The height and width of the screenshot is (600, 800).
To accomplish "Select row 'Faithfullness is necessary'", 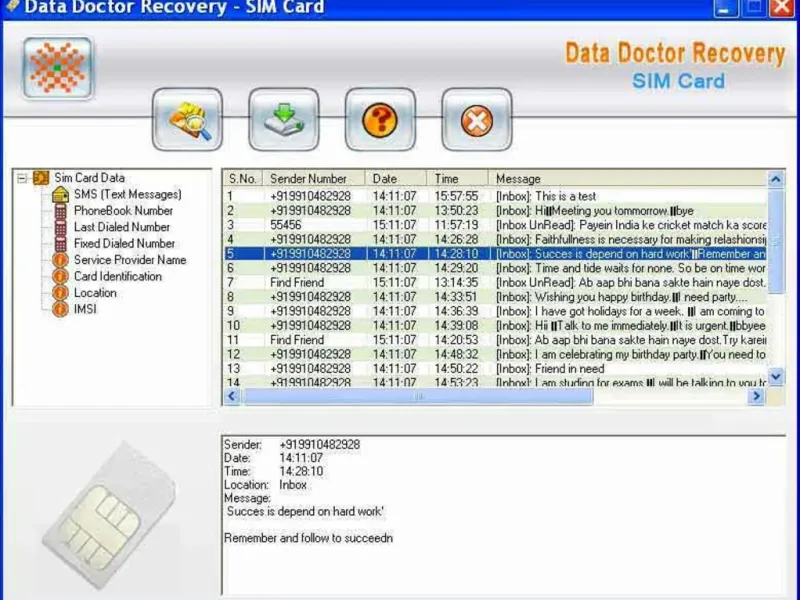I will [495, 239].
